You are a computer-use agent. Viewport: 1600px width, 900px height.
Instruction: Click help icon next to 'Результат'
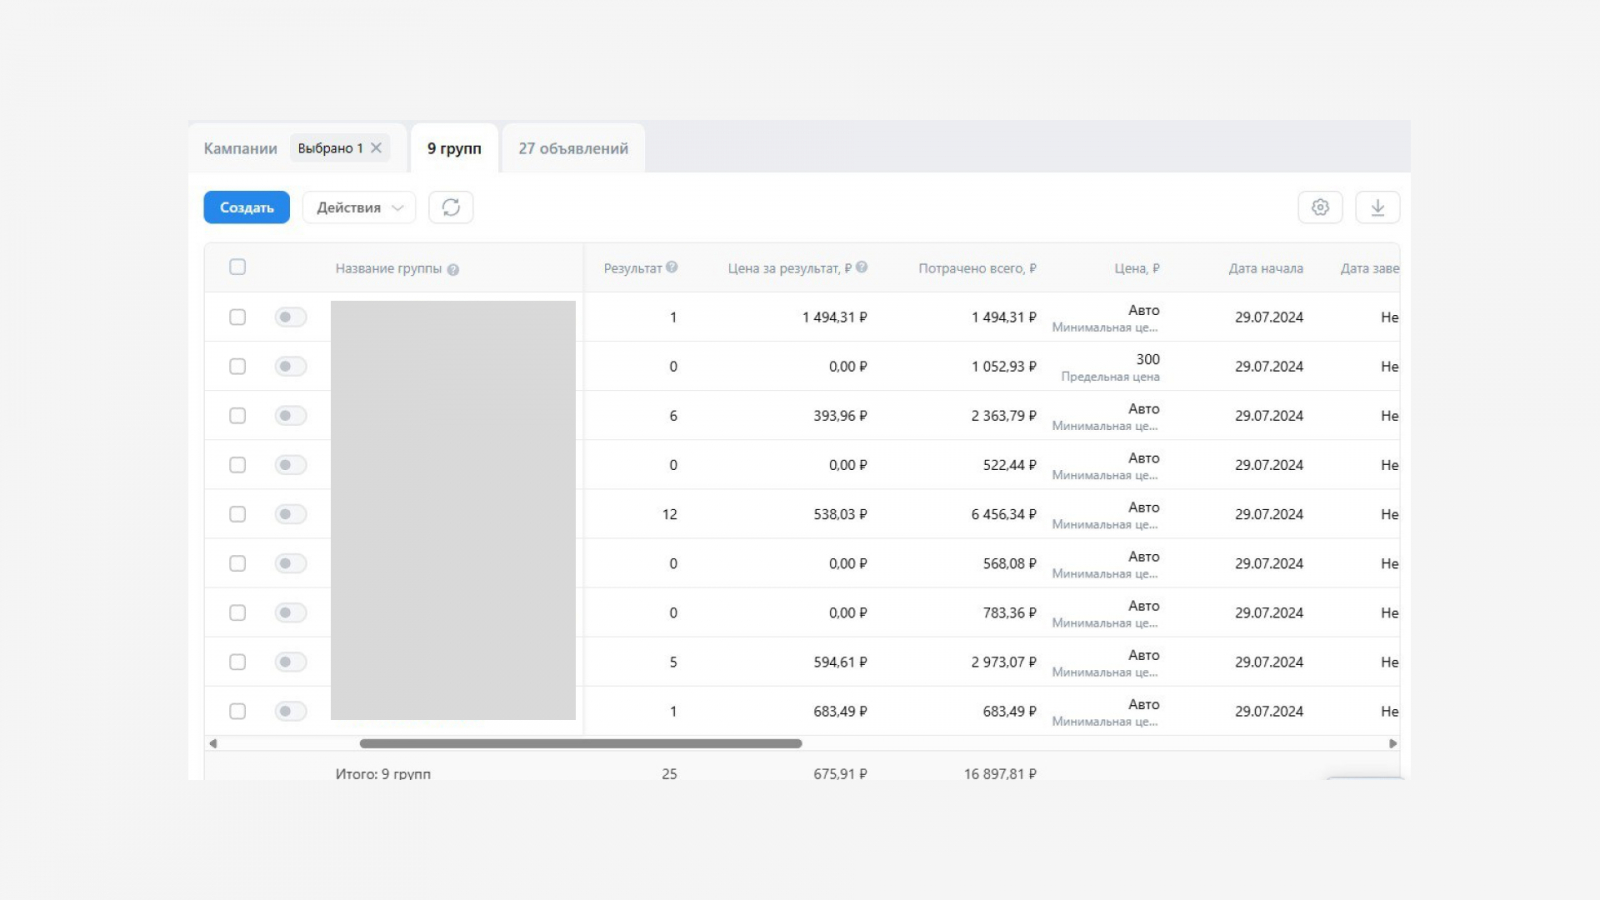[672, 267]
